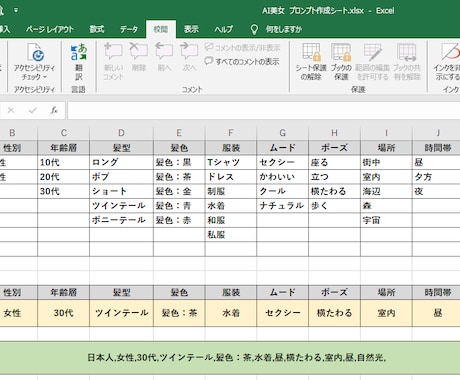Open the Formulas (数式) tab
The width and height of the screenshot is (460, 380).
point(97,29)
